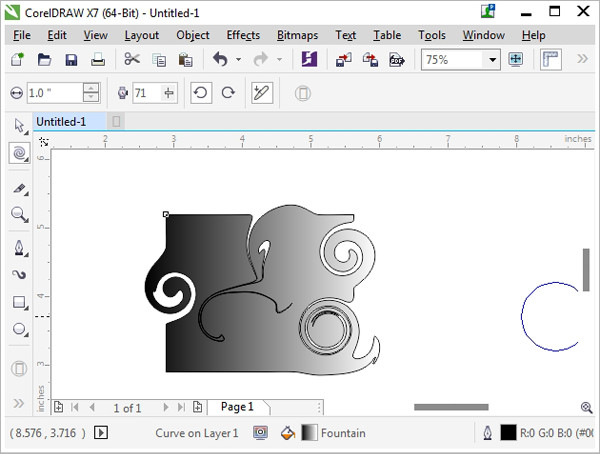Expand more toolbox tools chevron
Screen dimensions: 600x454
[18, 403]
